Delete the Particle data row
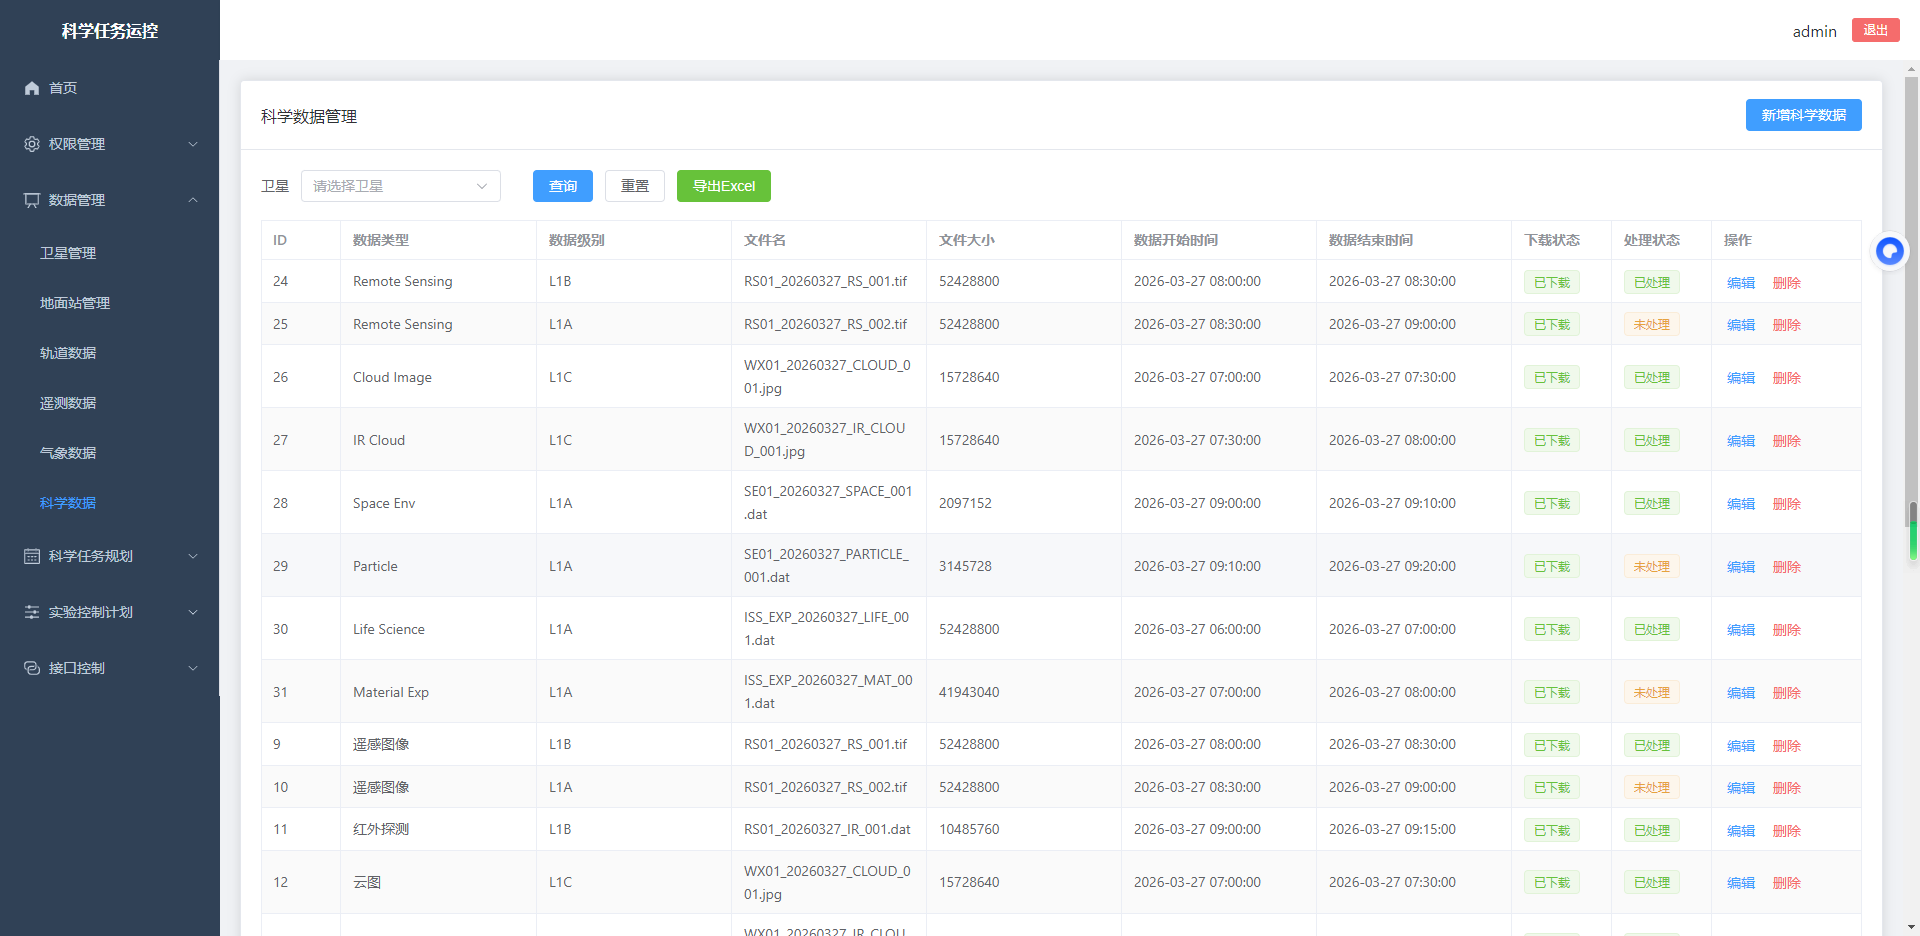Viewport: 1920px width, 936px height. [x=1786, y=567]
